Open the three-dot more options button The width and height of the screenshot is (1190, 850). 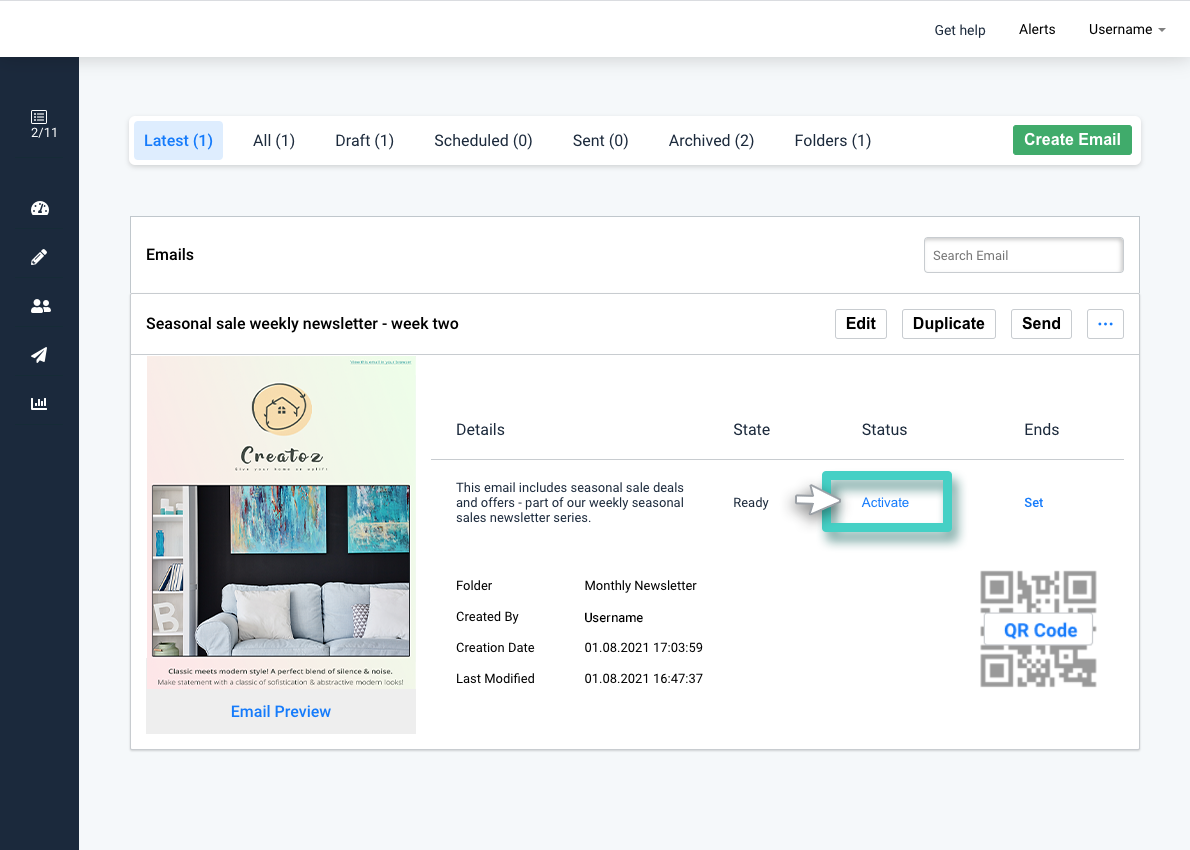pyautogui.click(x=1105, y=324)
